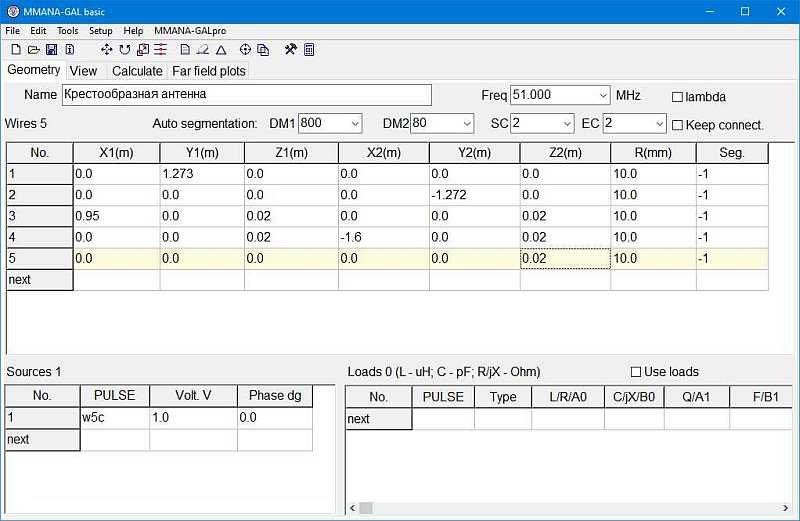Click X1 cell '0.95' in wire 3

[x=116, y=216]
